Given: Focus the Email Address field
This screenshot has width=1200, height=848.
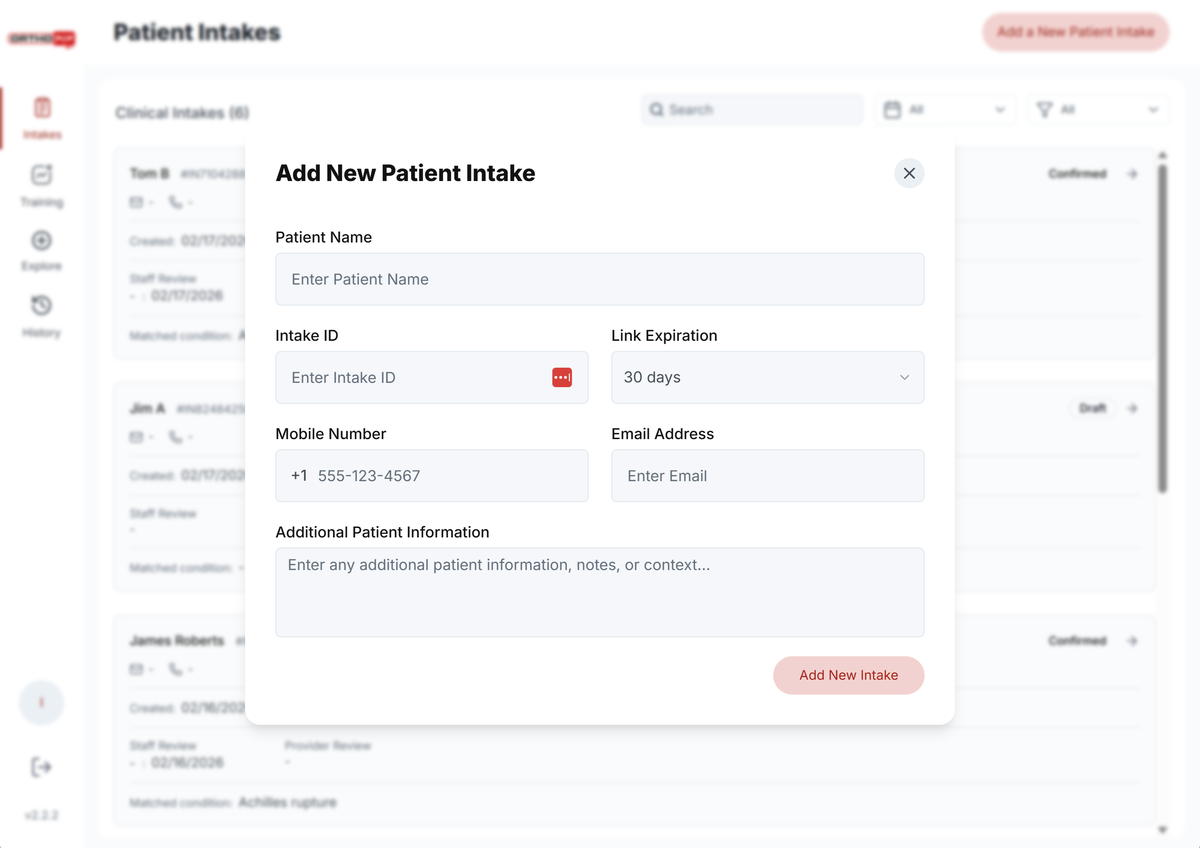Looking at the screenshot, I should coord(767,476).
